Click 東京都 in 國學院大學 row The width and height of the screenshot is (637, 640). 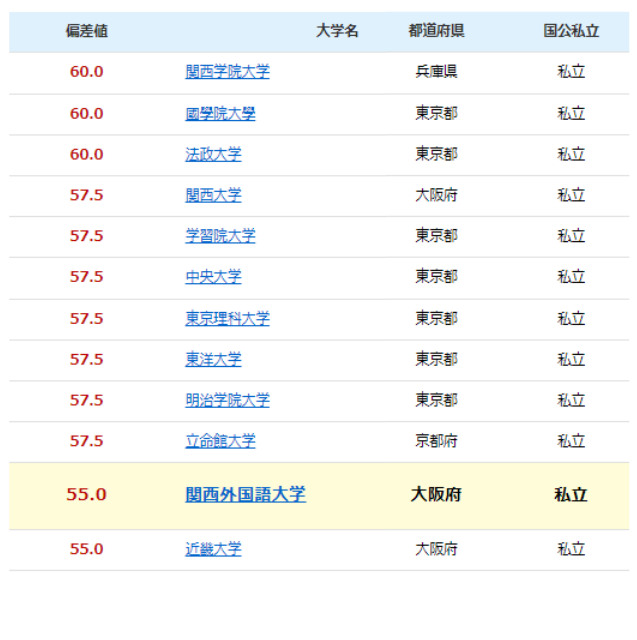click(436, 113)
